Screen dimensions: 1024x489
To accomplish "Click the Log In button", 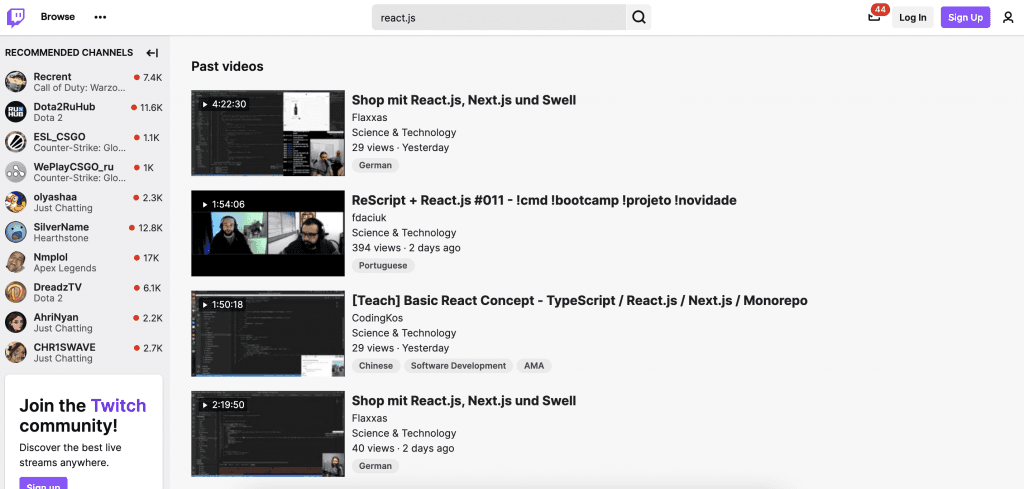I will pos(912,17).
